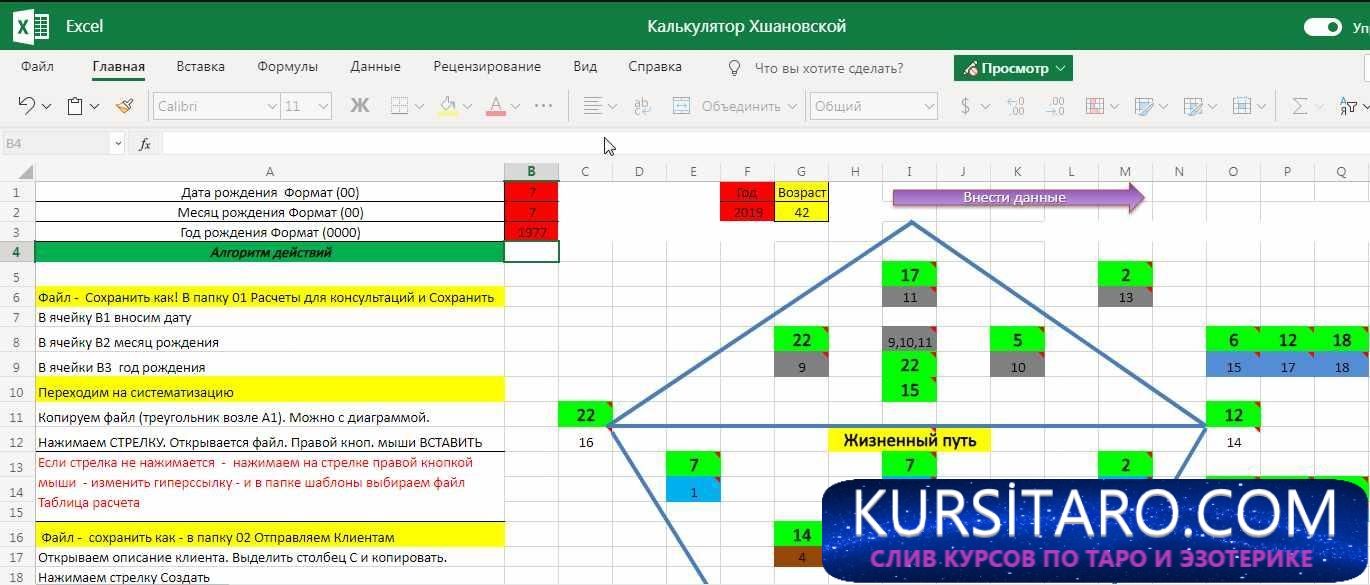This screenshot has width=1370, height=585.
Task: Click the red font color A icon
Action: [x=495, y=106]
